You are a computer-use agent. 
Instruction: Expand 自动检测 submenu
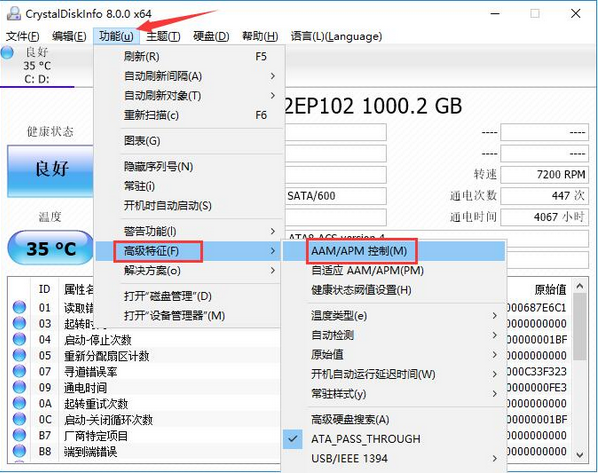(394, 335)
